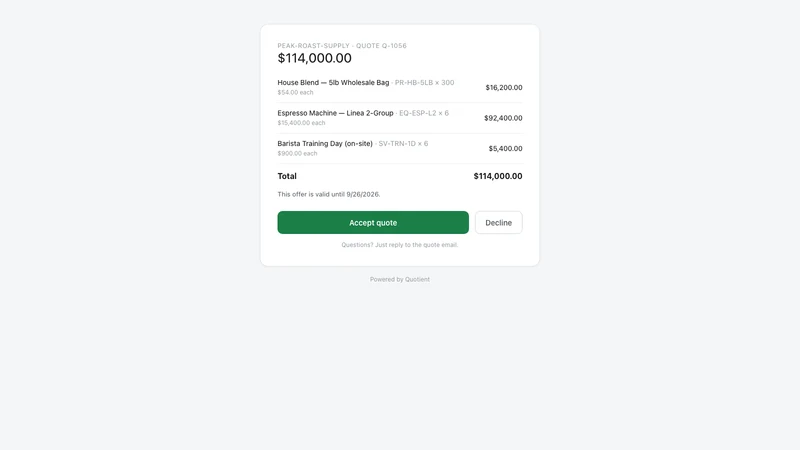
Task: Click the total $114,000.00 at row end
Action: coord(498,176)
